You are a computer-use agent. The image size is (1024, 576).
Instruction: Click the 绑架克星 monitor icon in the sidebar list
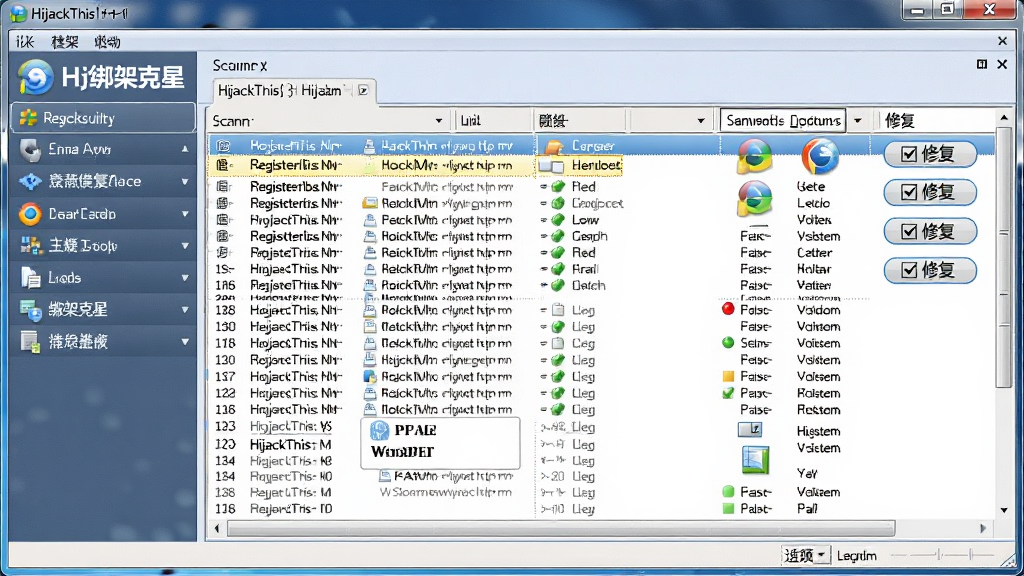31,310
